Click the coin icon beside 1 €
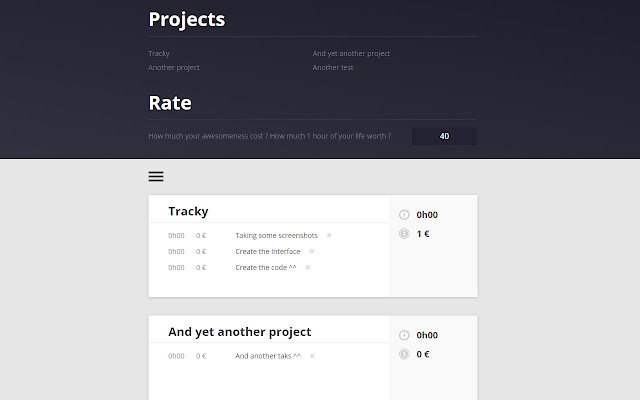The width and height of the screenshot is (640, 400). point(404,234)
